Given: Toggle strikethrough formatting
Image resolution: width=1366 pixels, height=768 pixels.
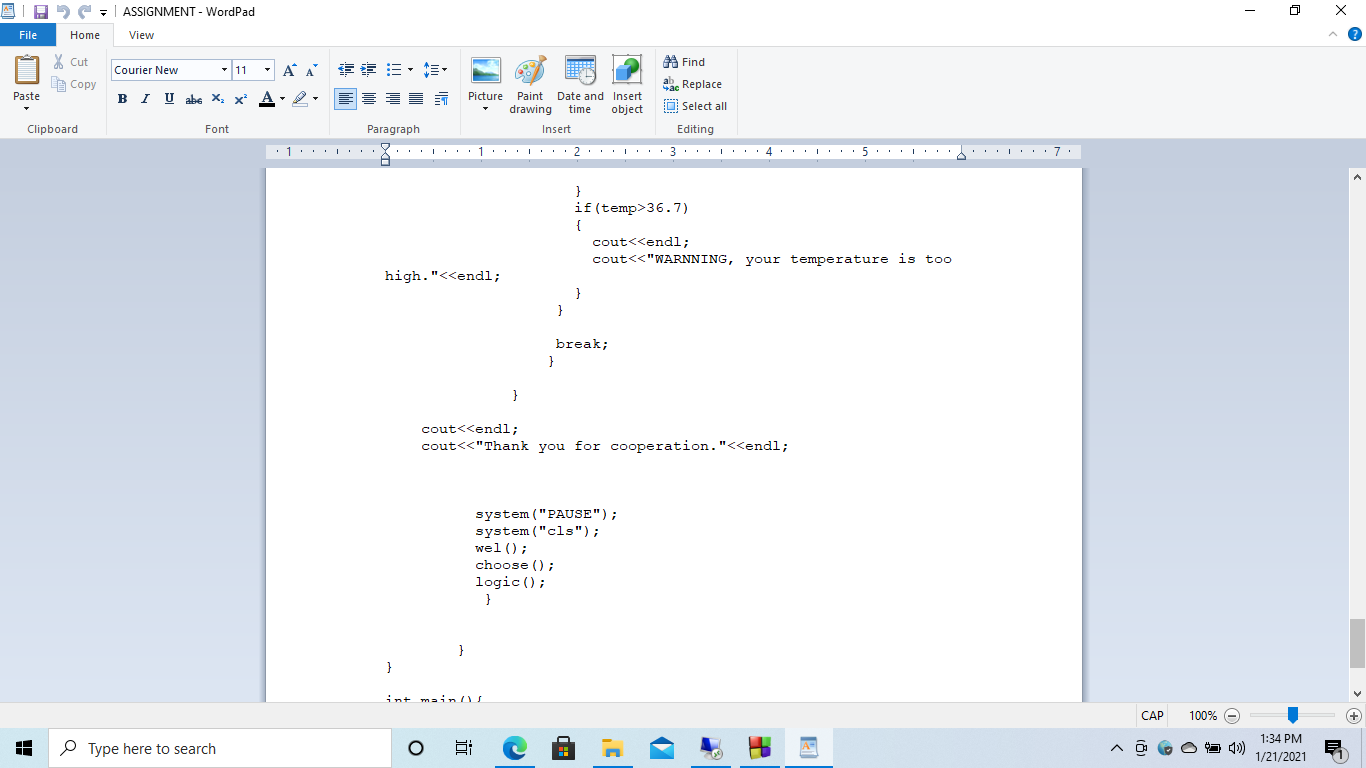Looking at the screenshot, I should coord(194,99).
